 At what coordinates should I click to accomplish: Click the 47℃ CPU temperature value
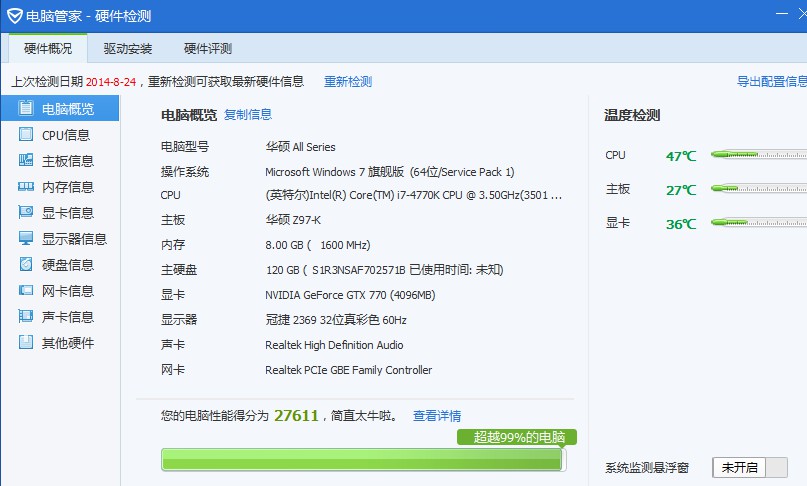coord(681,156)
